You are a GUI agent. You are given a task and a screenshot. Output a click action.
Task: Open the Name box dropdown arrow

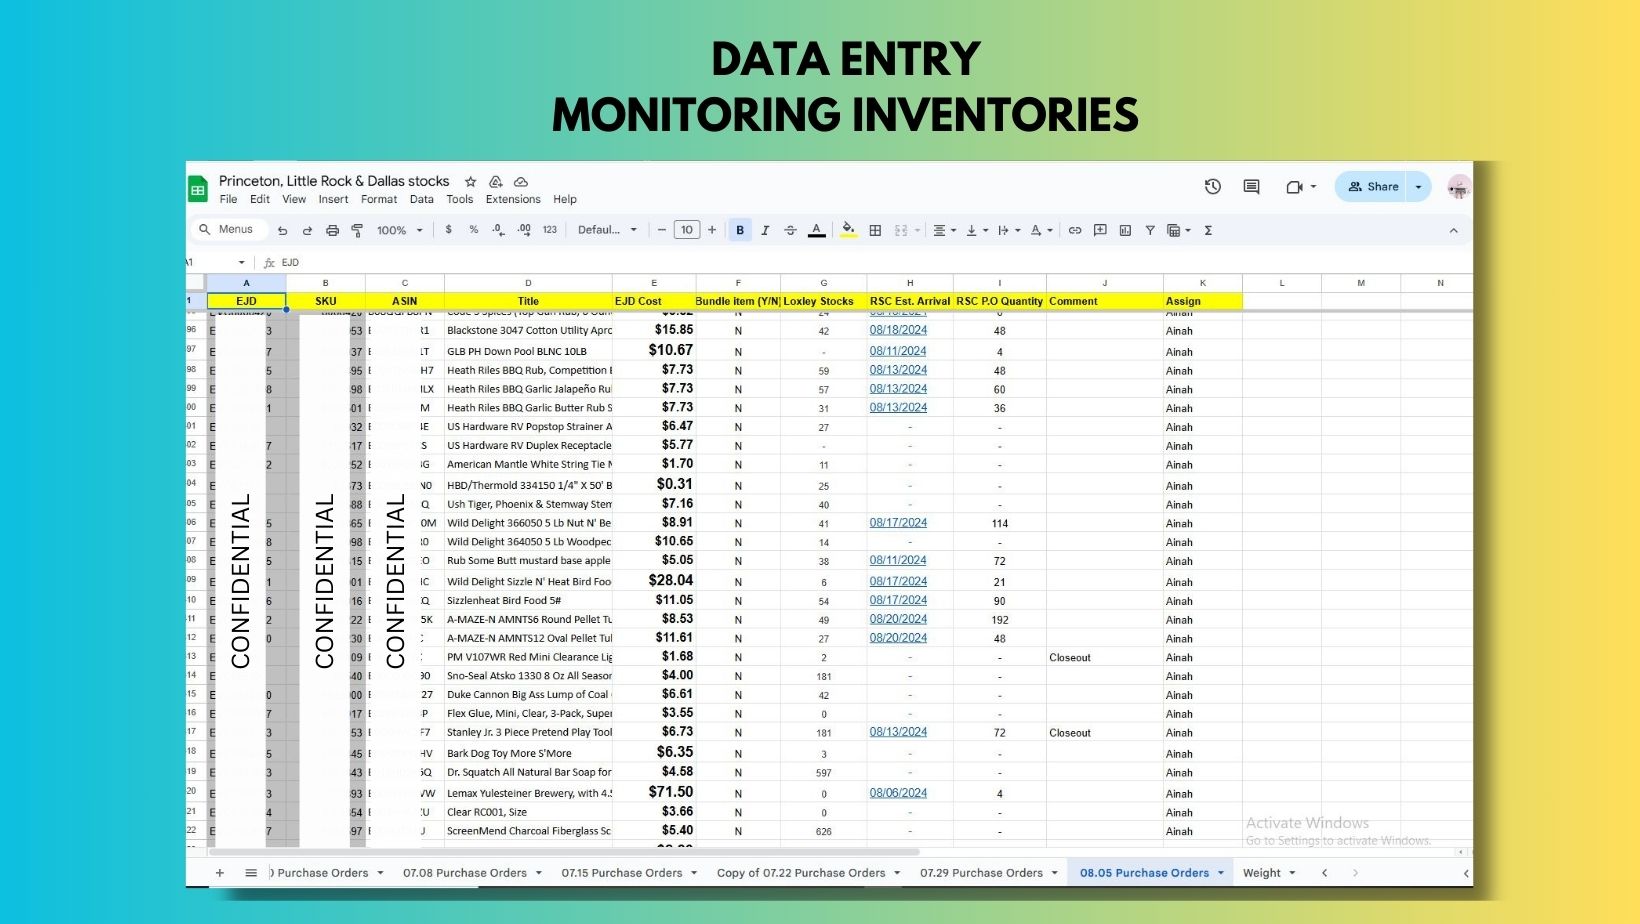point(242,263)
